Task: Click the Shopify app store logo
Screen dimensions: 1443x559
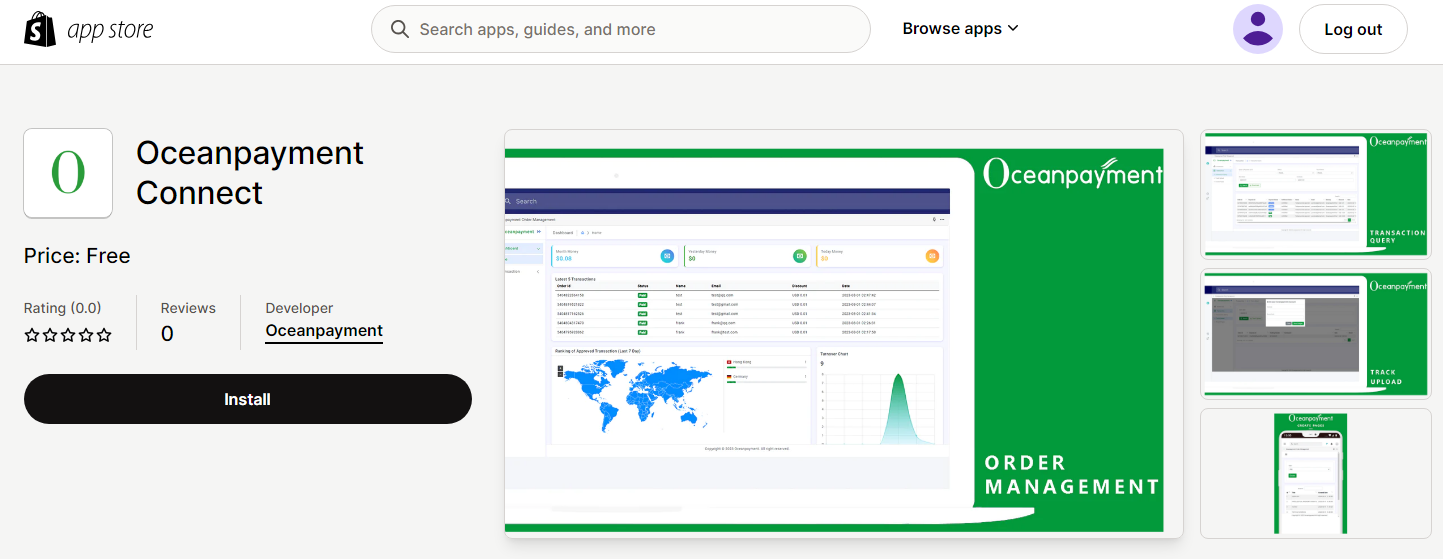Action: 89,30
